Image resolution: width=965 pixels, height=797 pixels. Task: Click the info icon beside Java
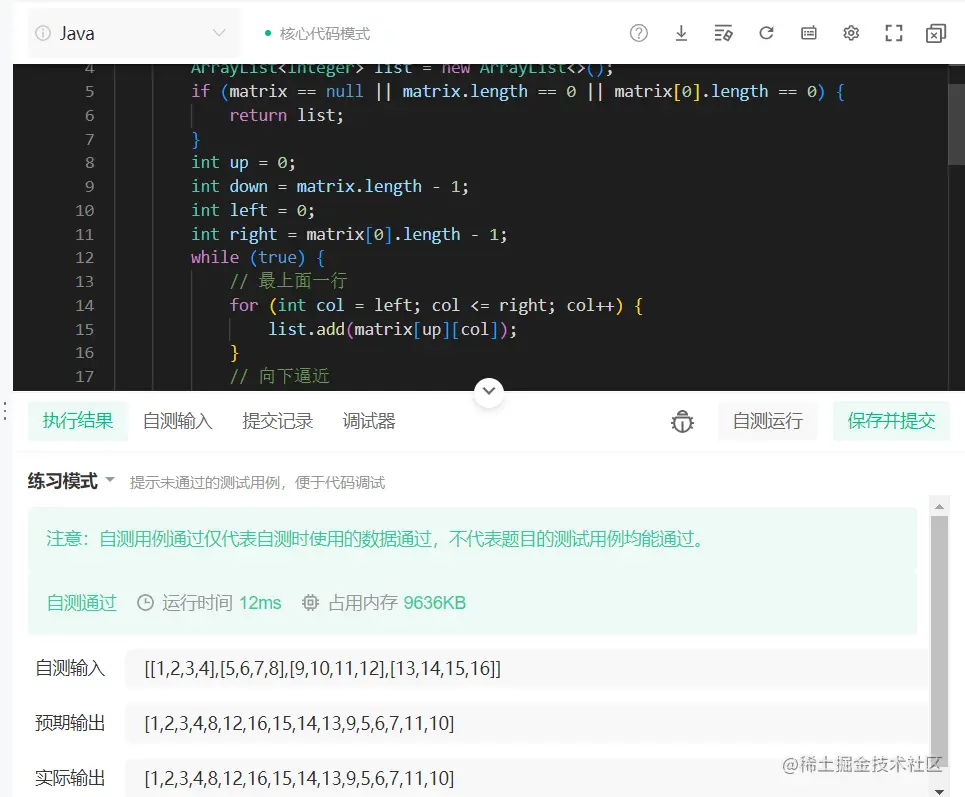tap(43, 33)
